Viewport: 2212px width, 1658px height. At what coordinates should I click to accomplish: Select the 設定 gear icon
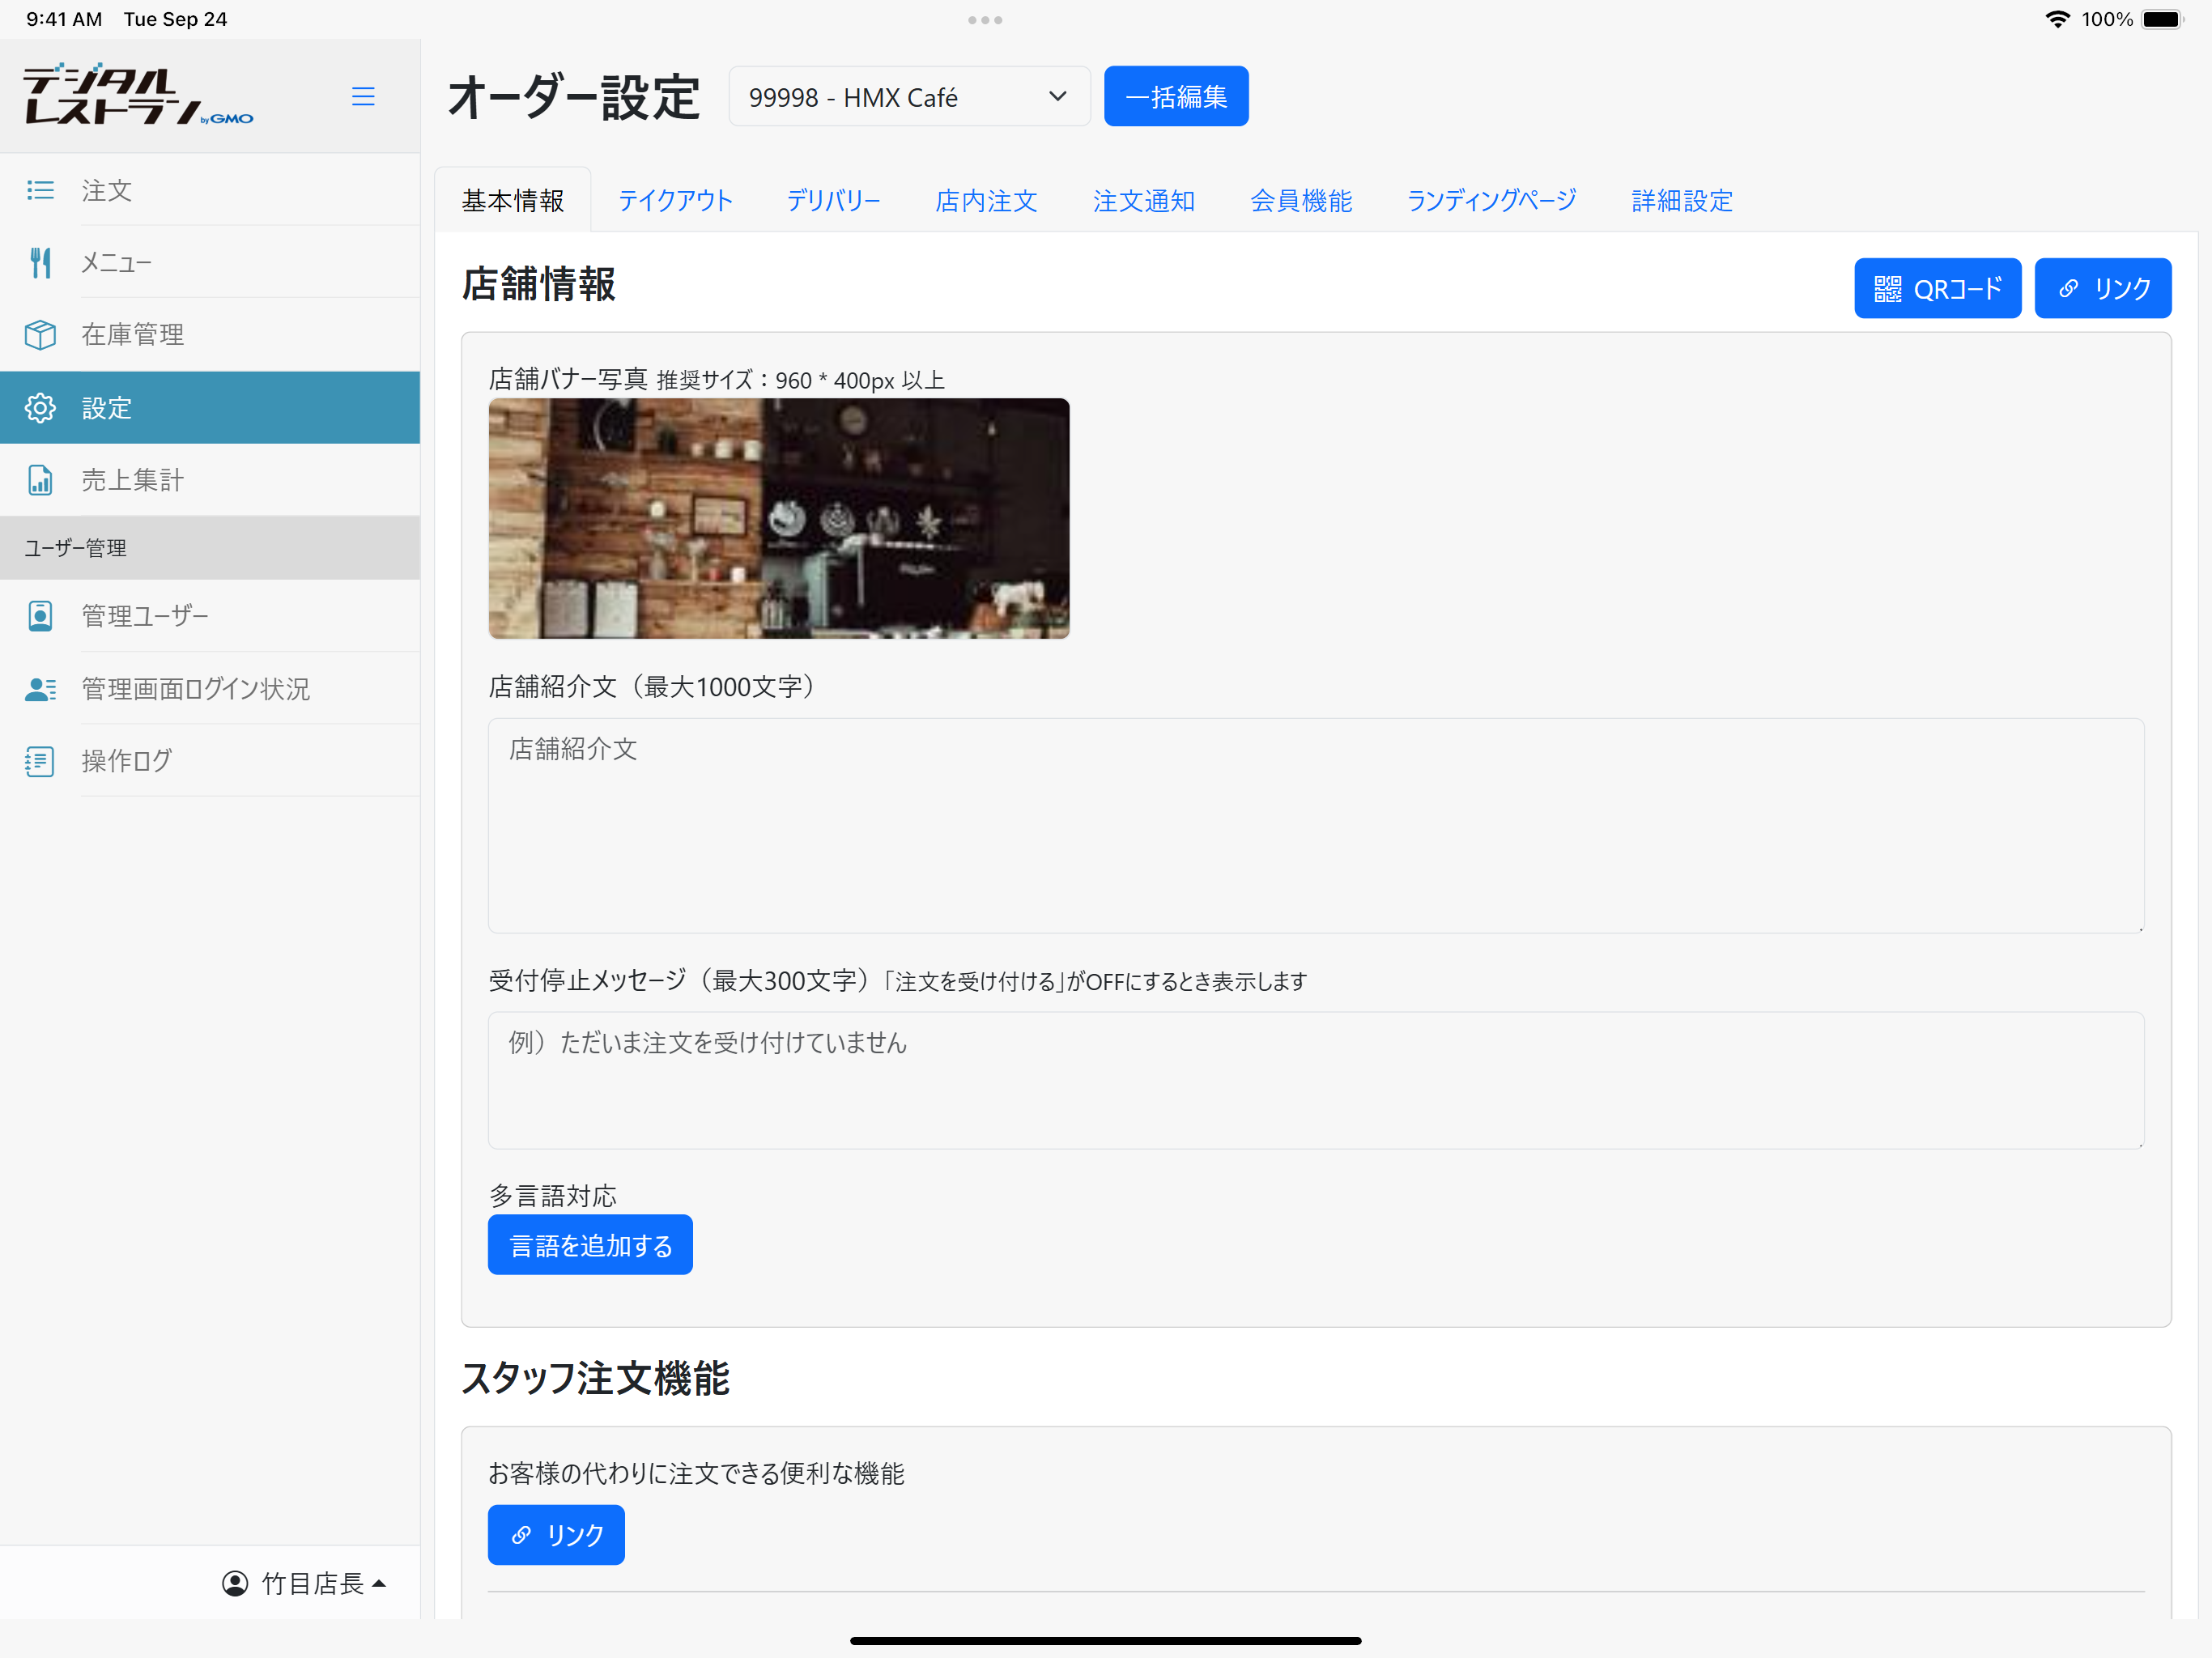pyautogui.click(x=40, y=407)
